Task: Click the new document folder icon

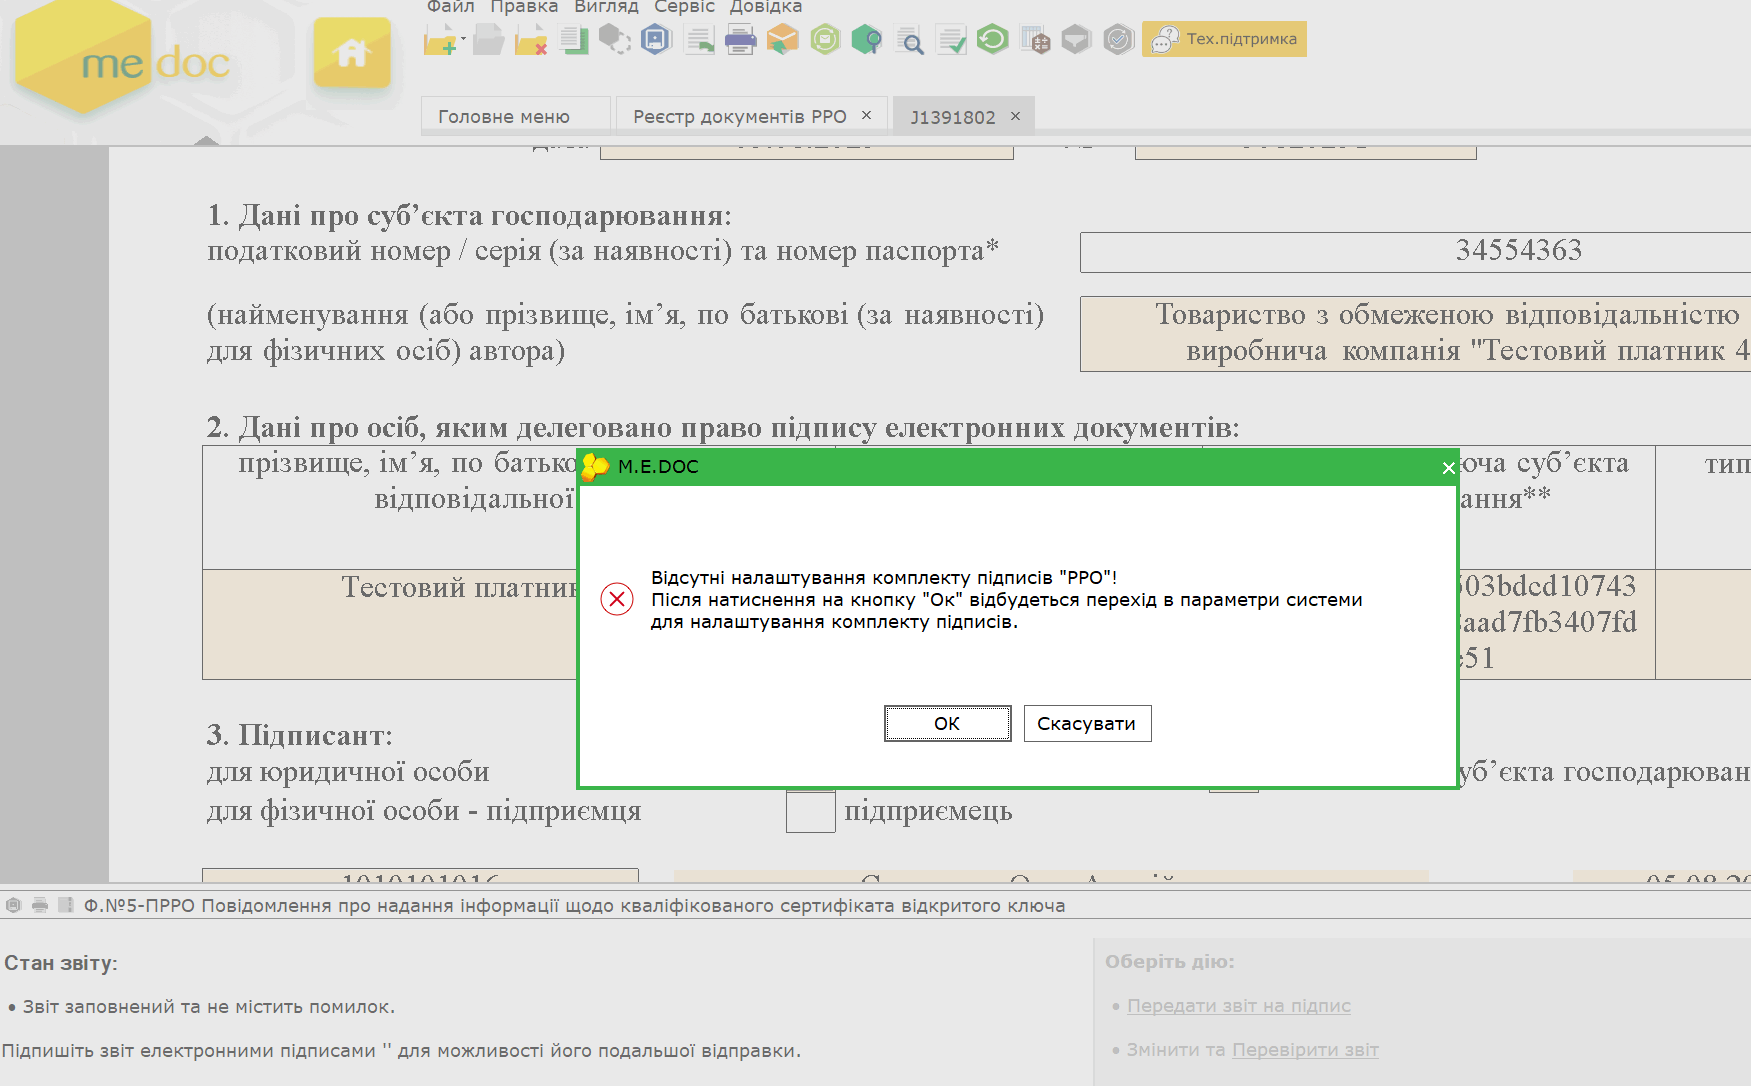Action: (x=439, y=41)
